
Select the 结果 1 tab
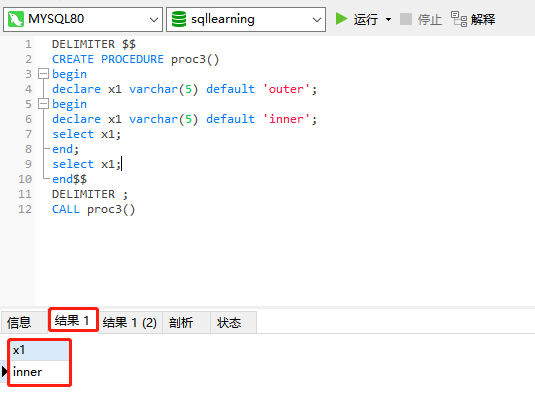(73, 320)
